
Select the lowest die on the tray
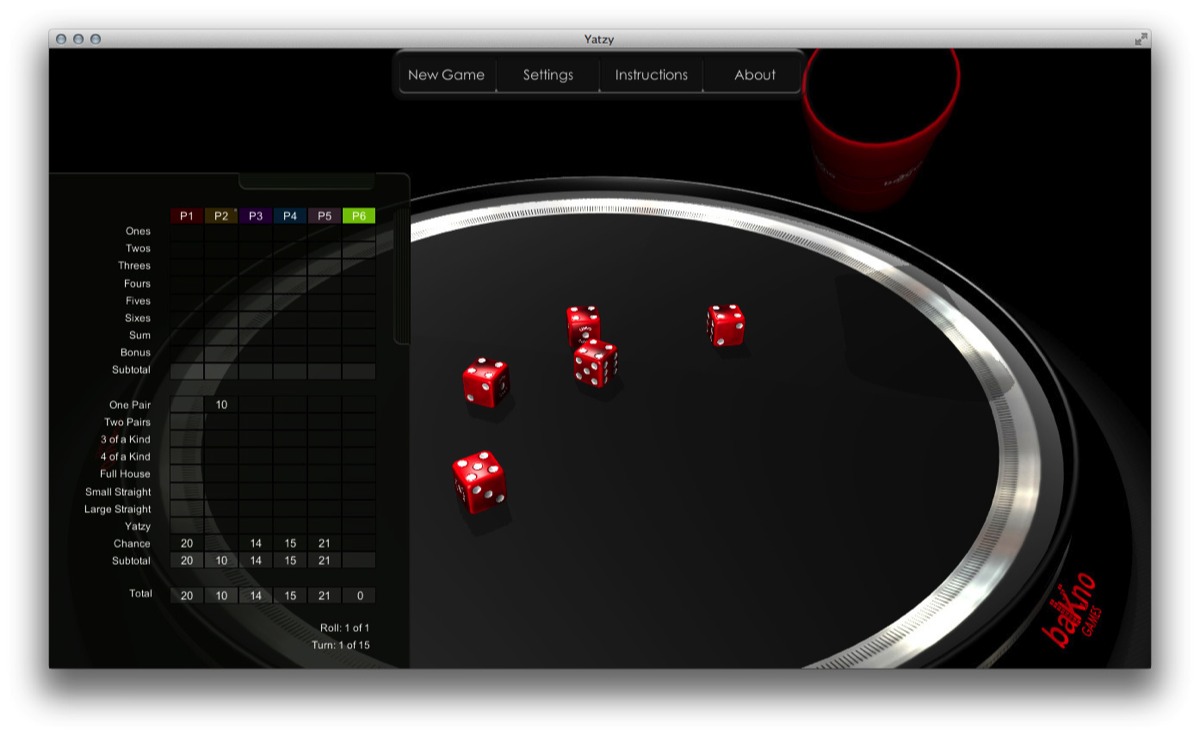[x=479, y=481]
